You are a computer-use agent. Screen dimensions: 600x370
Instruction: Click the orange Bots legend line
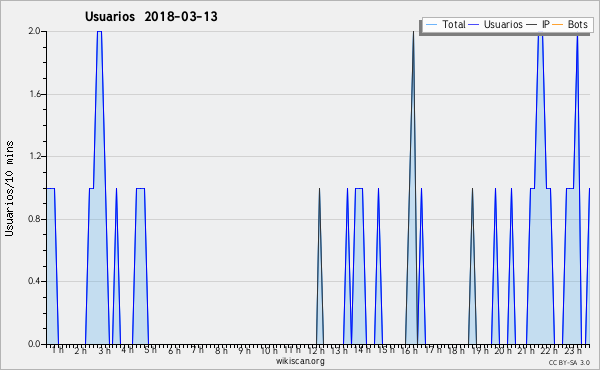[x=558, y=25]
